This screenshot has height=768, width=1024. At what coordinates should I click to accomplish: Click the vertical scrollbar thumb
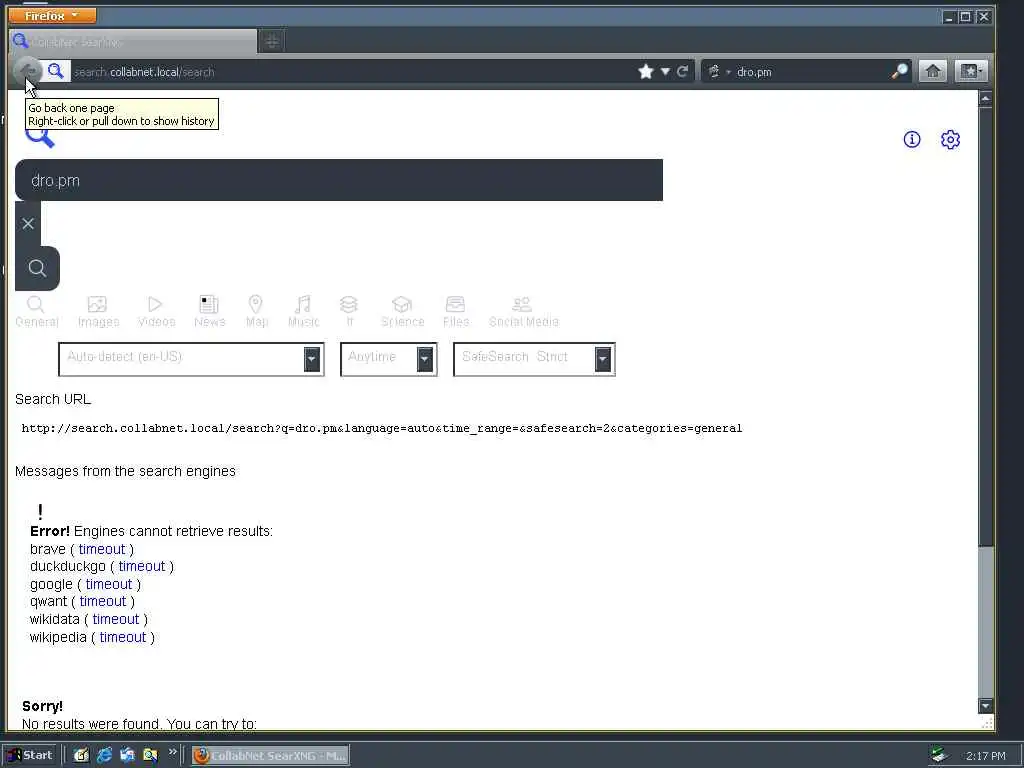coord(985,327)
